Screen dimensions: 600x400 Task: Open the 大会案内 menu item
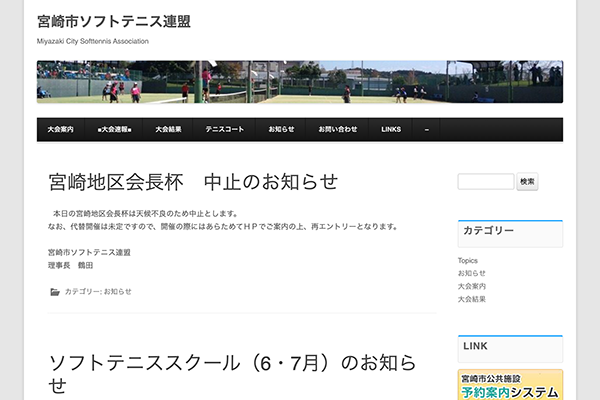pos(60,130)
